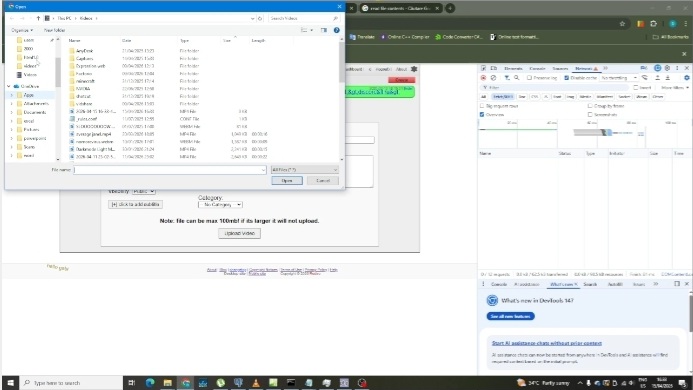
Task: Click the Windows Start button
Action: pos(11,382)
